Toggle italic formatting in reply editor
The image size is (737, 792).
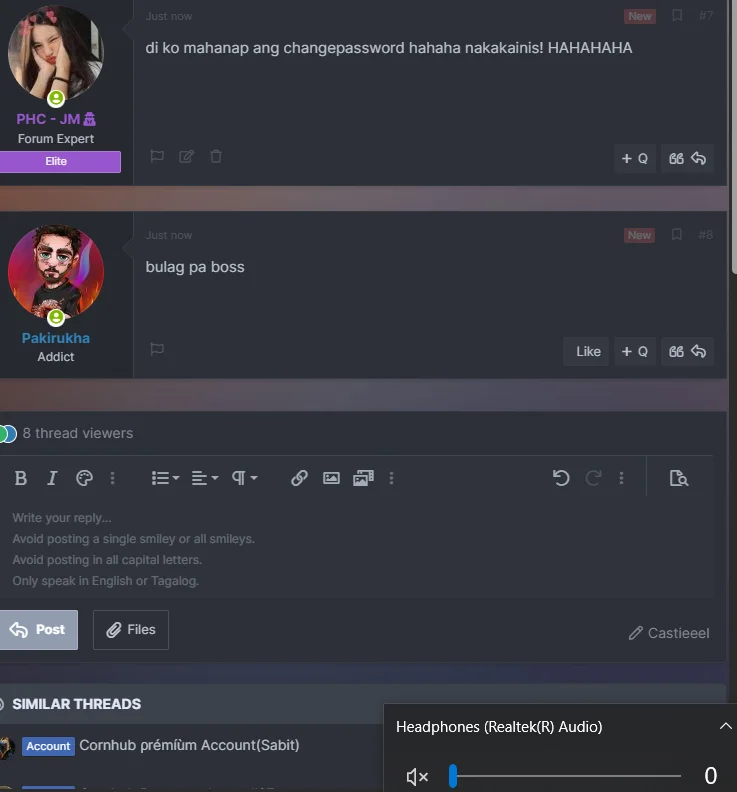click(52, 478)
